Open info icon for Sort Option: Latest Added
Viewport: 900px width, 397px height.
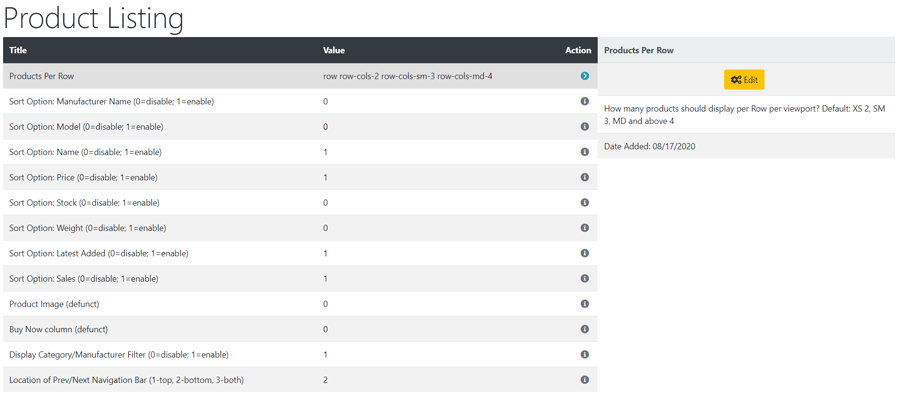point(585,253)
